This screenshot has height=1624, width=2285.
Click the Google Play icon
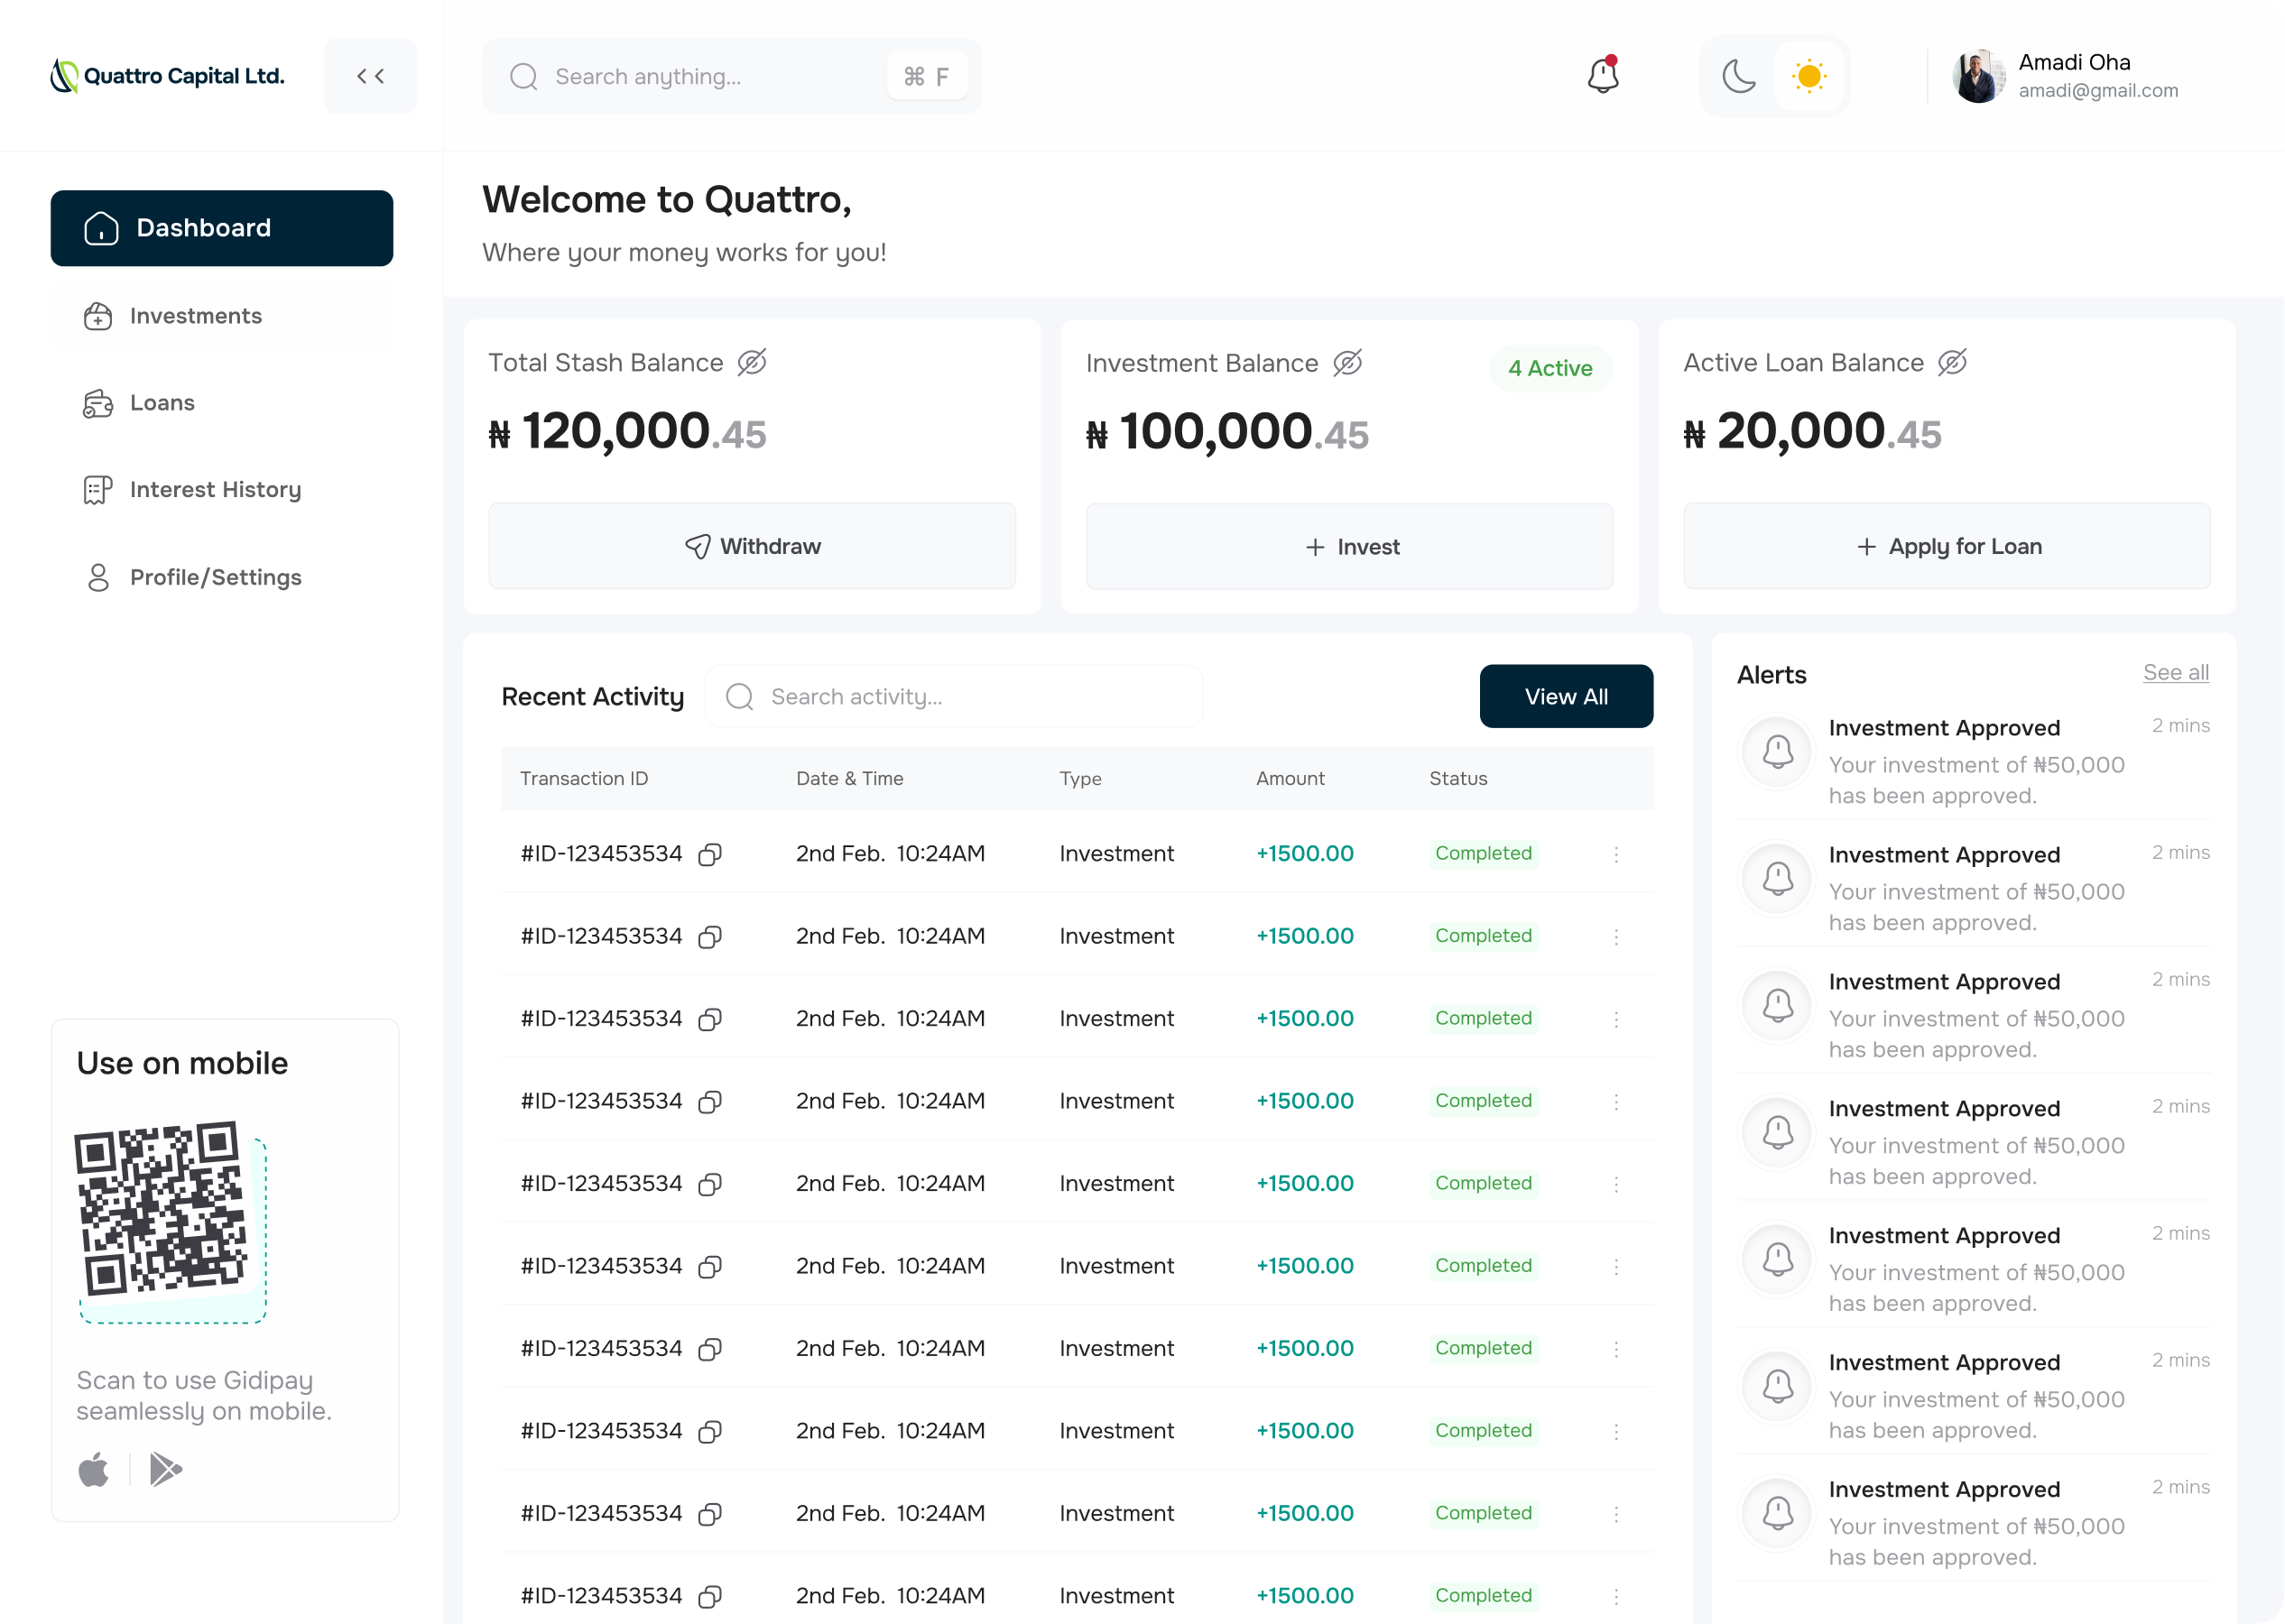coord(165,1468)
